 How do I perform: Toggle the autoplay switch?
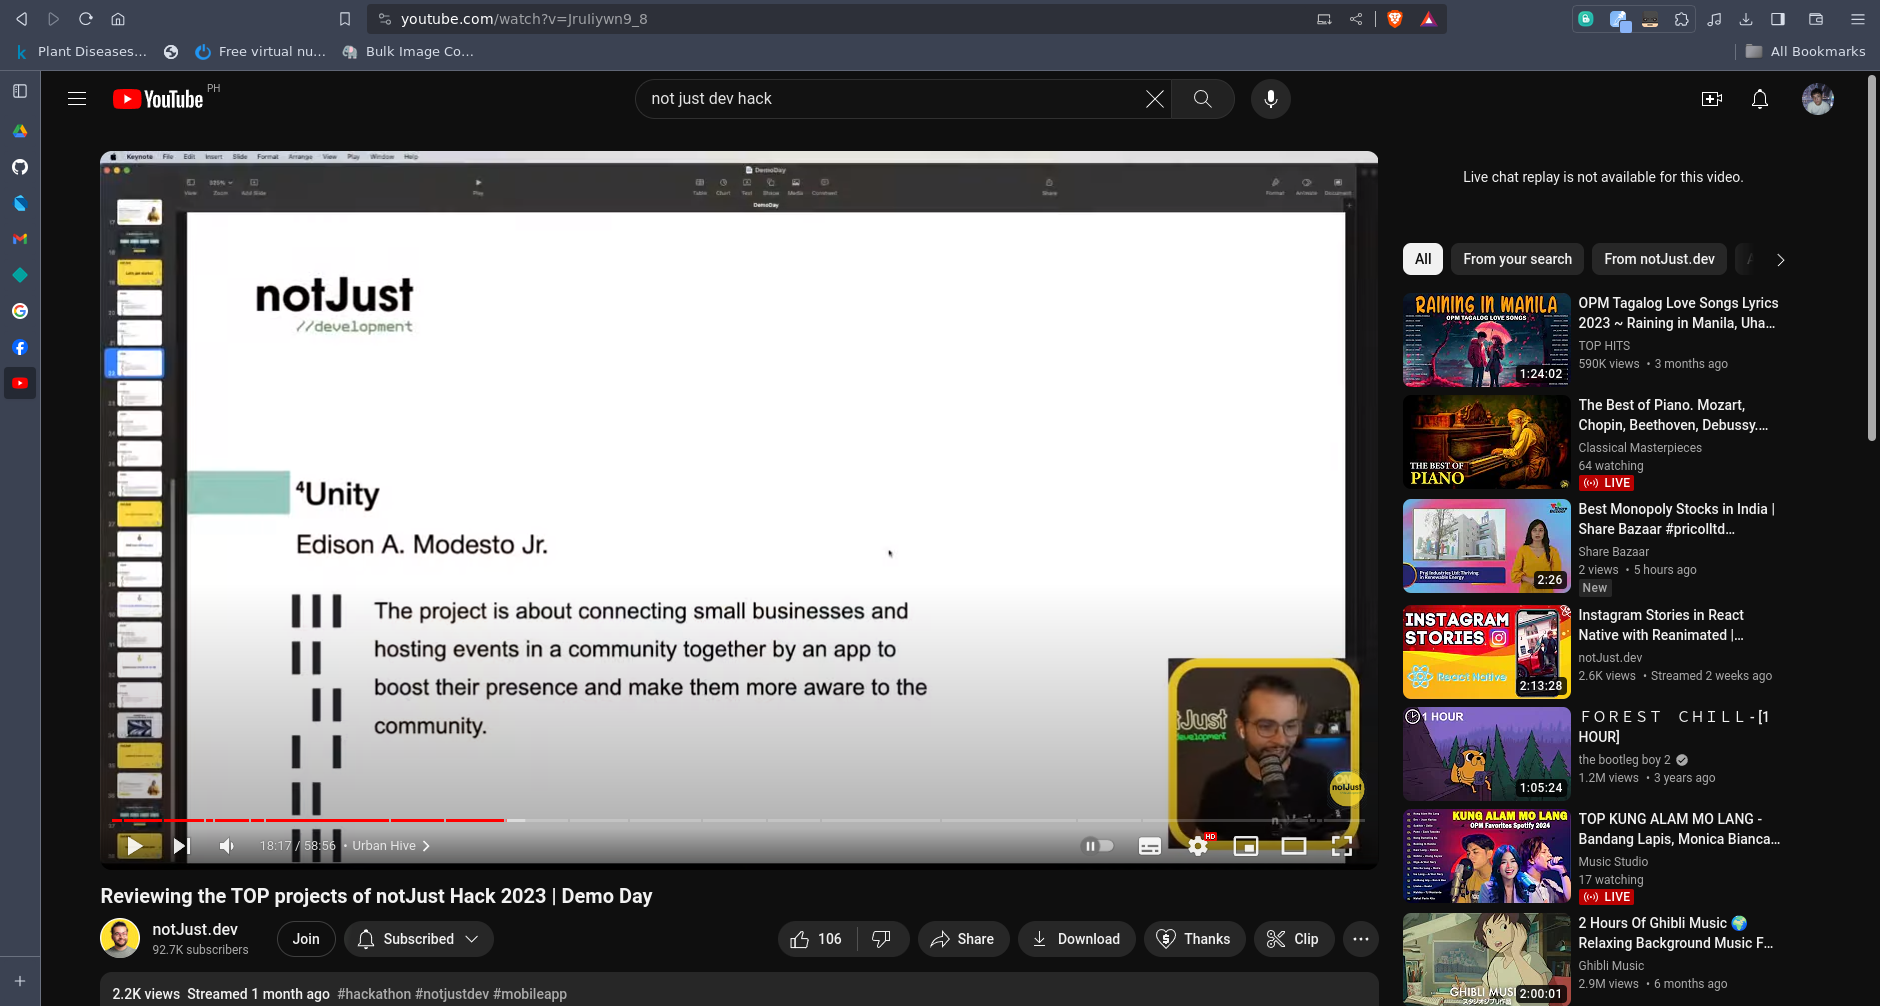(1098, 846)
